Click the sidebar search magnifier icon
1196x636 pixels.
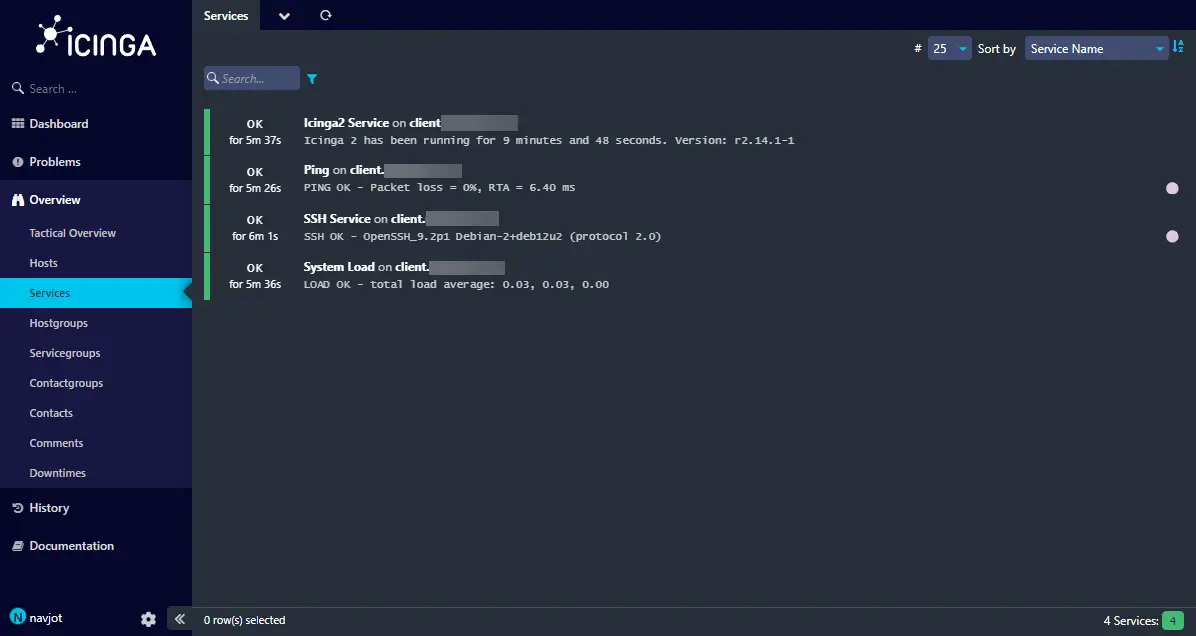pos(18,88)
